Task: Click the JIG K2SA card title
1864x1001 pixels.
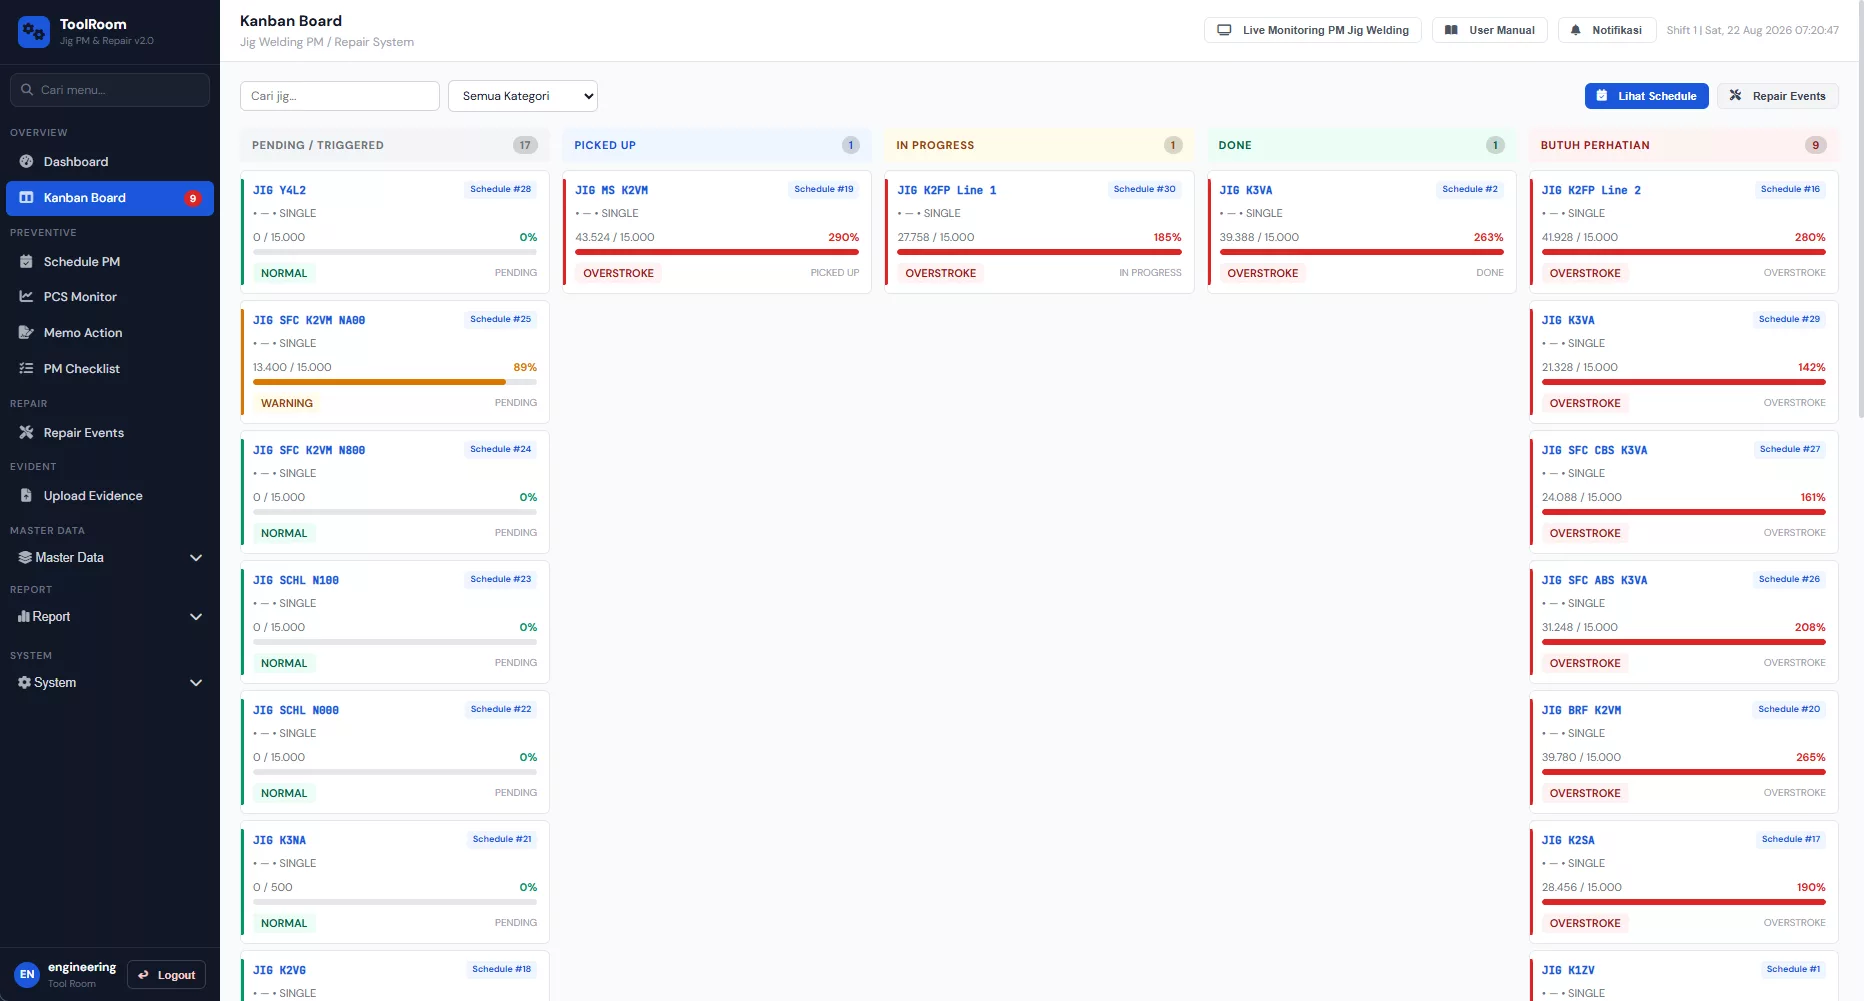Action: (1569, 840)
